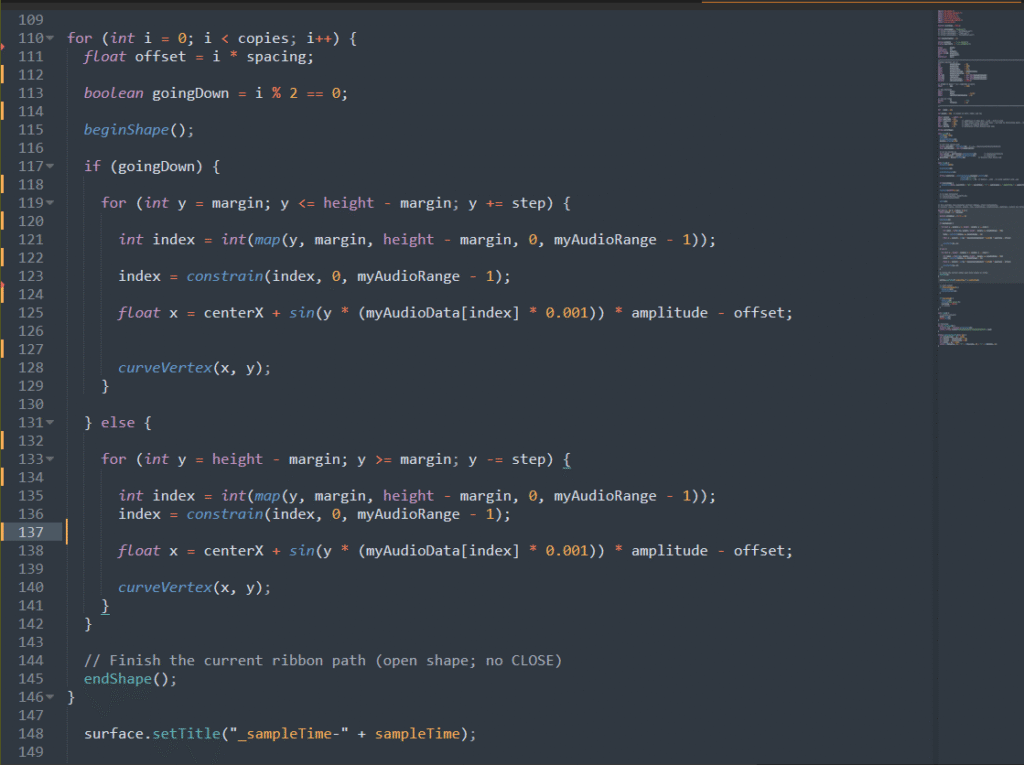Collapse the fold arrow at line 110

[49, 39]
